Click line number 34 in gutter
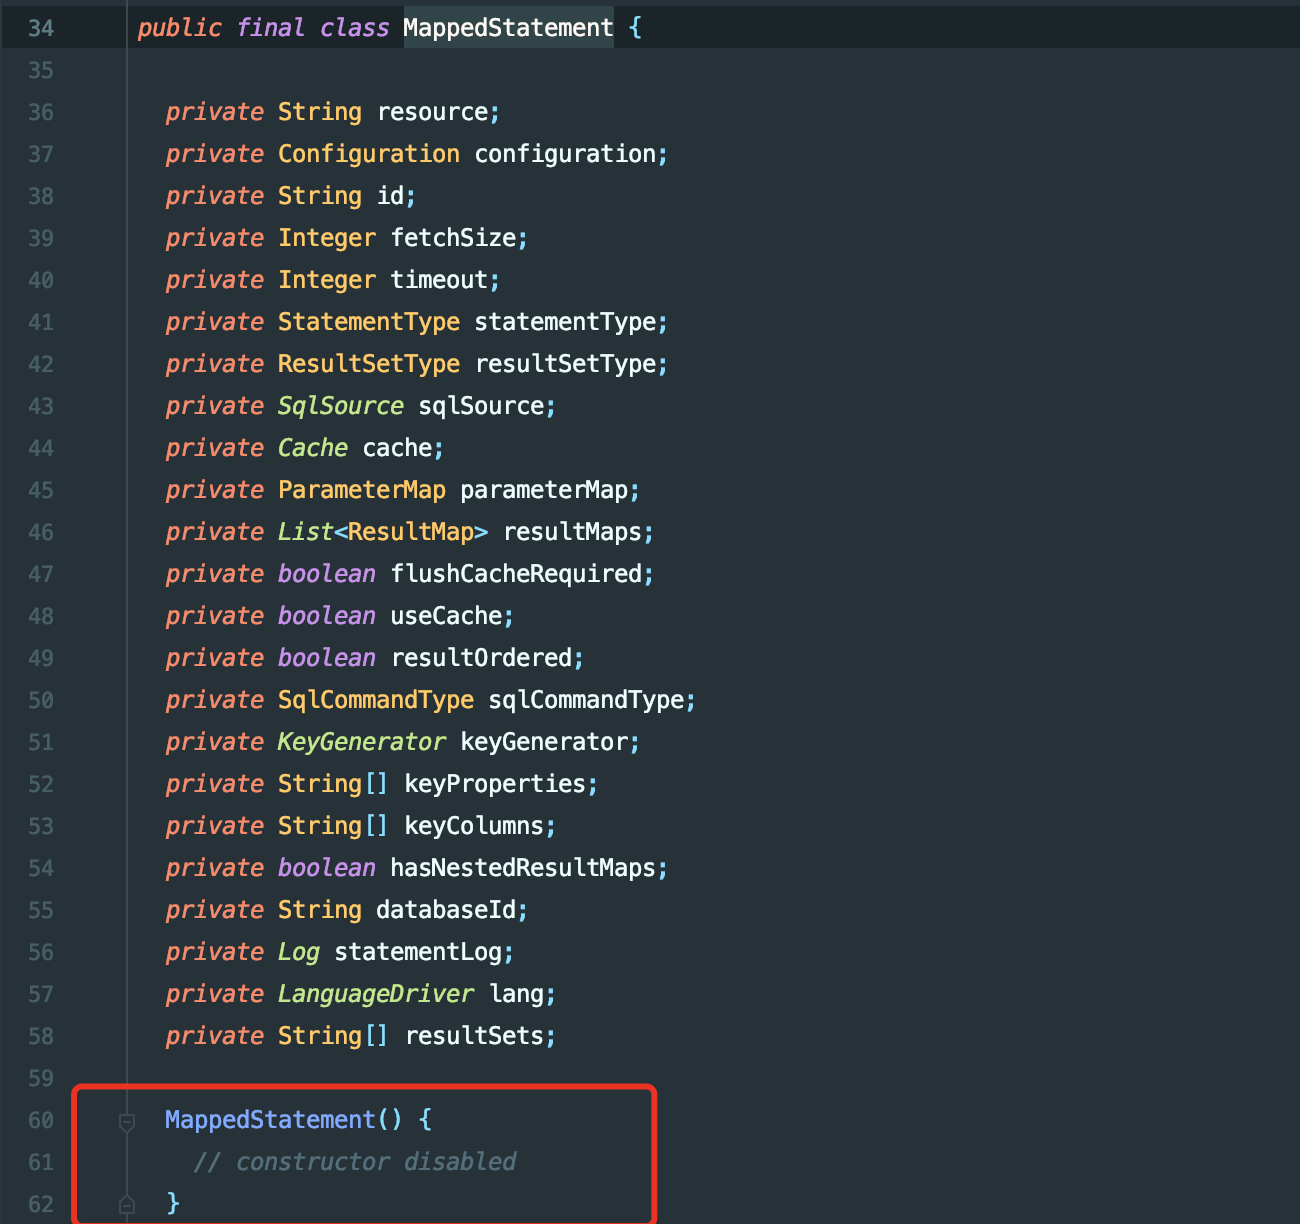 click(41, 28)
